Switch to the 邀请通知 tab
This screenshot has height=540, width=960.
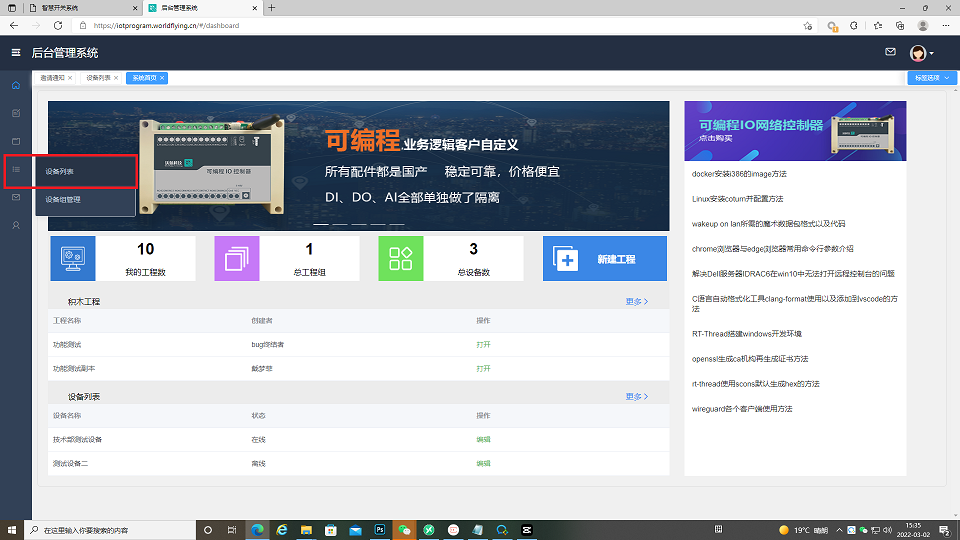pos(52,78)
